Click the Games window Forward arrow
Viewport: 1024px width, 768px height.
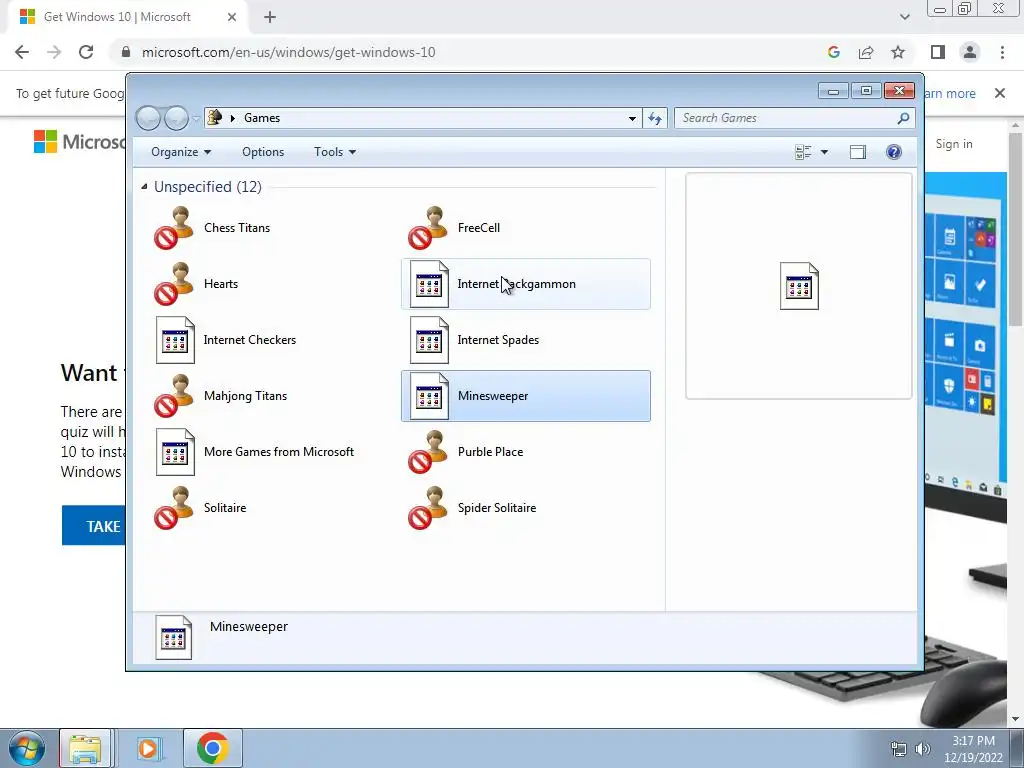[176, 118]
